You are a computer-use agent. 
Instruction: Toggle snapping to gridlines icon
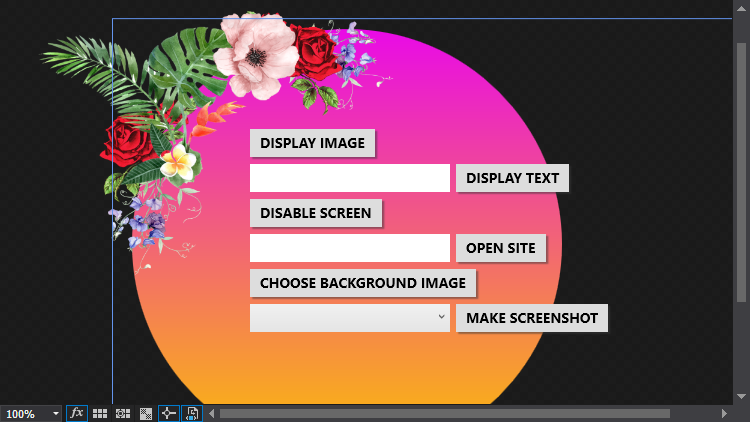pyautogui.click(x=123, y=413)
